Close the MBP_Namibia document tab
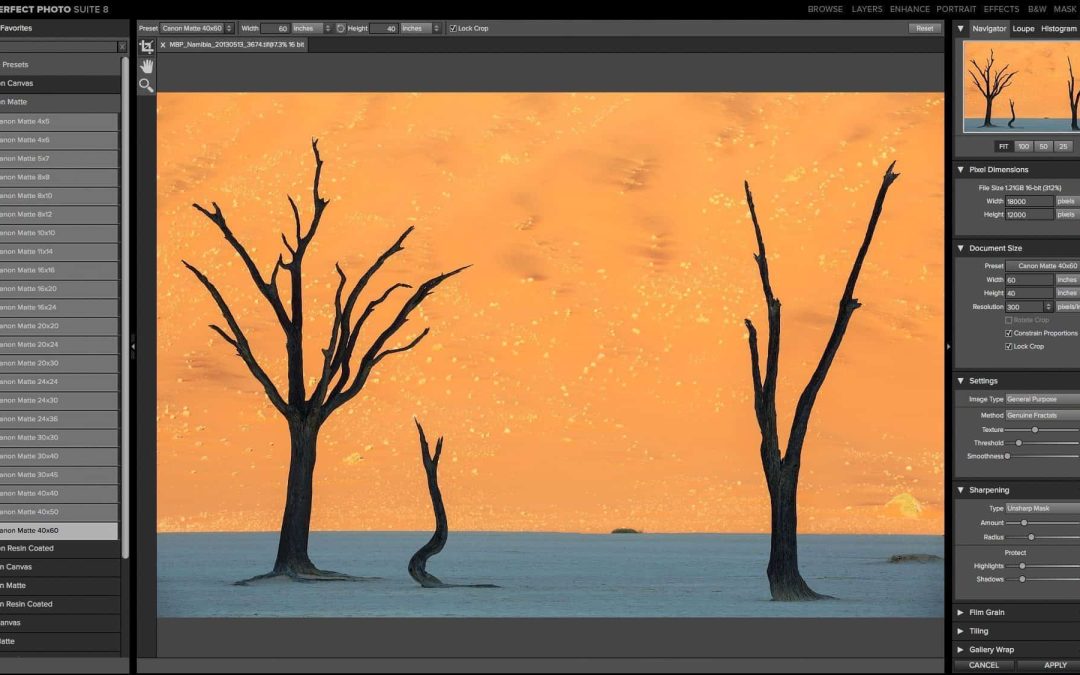This screenshot has width=1080, height=675. coord(163,45)
